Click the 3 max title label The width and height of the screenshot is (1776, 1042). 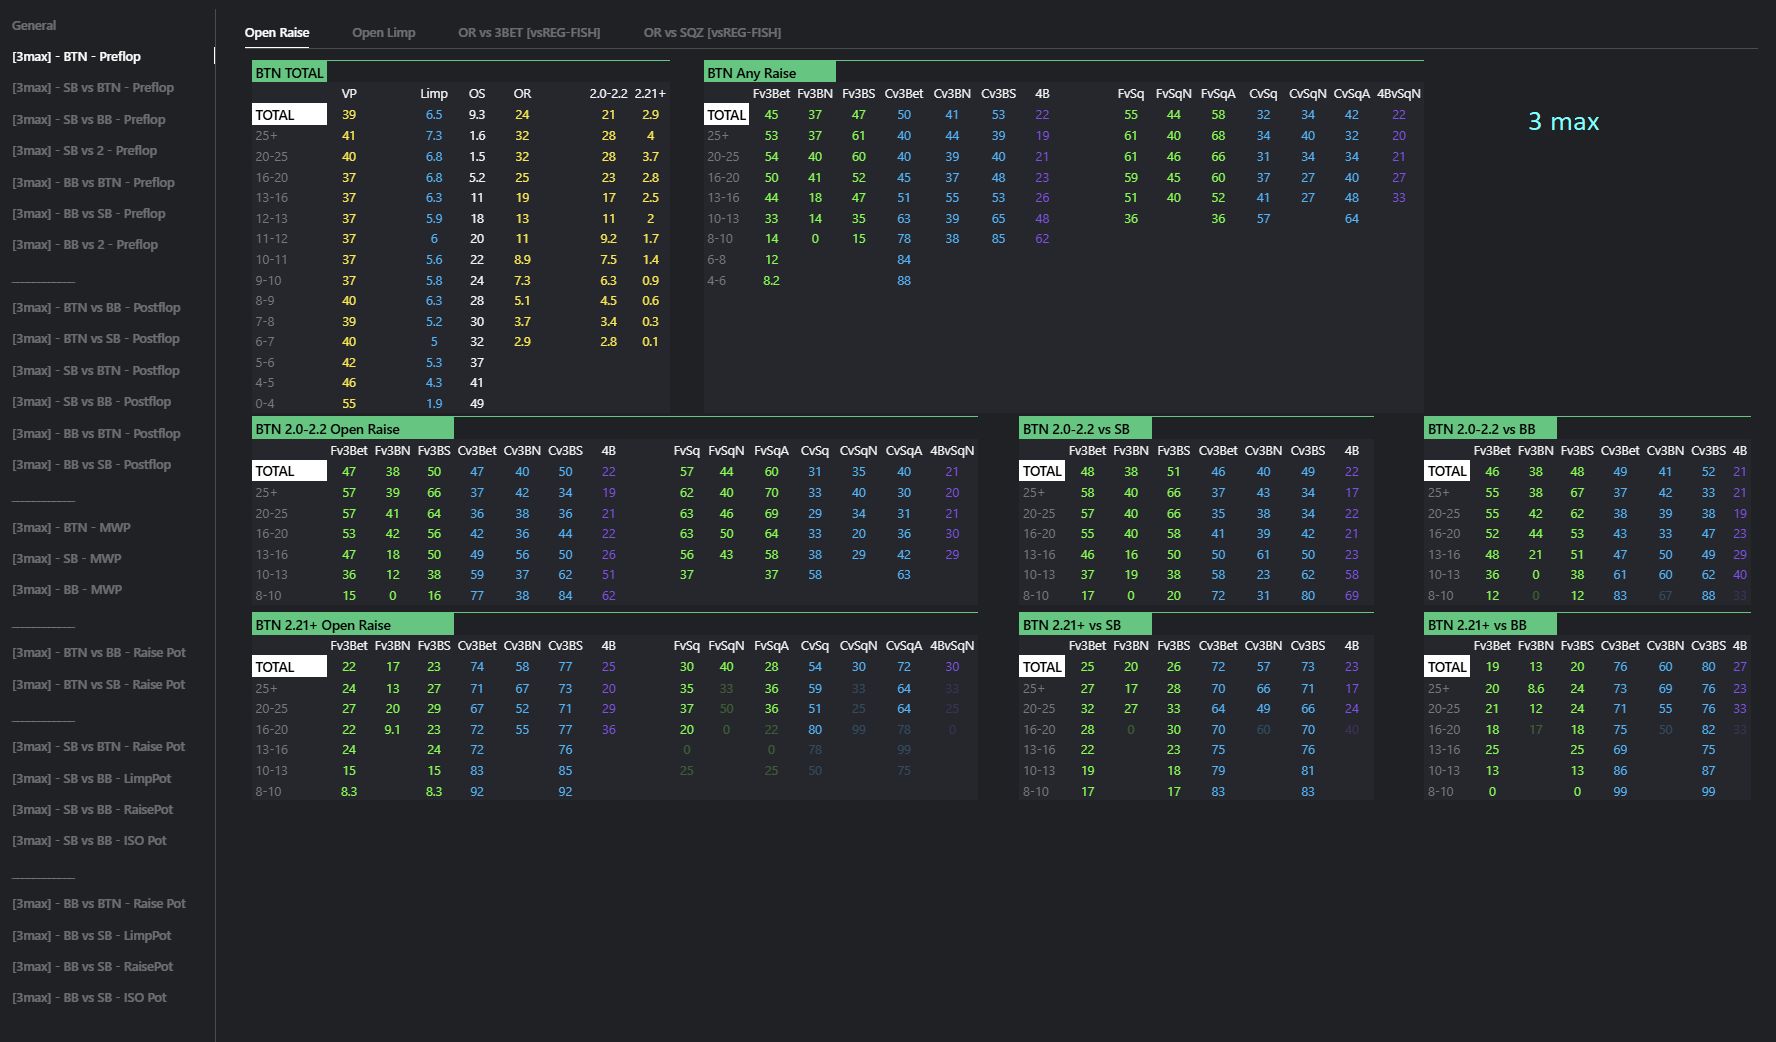point(1563,122)
